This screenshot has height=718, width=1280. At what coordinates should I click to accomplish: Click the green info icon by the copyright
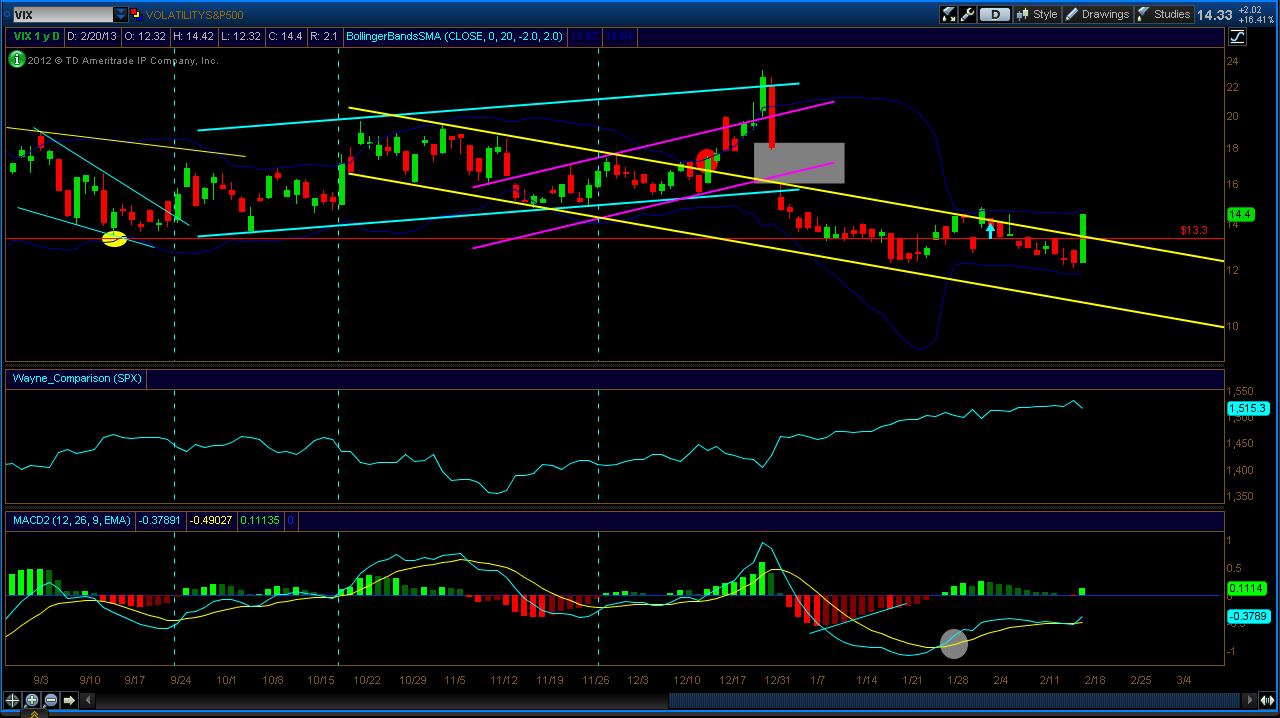pos(16,60)
